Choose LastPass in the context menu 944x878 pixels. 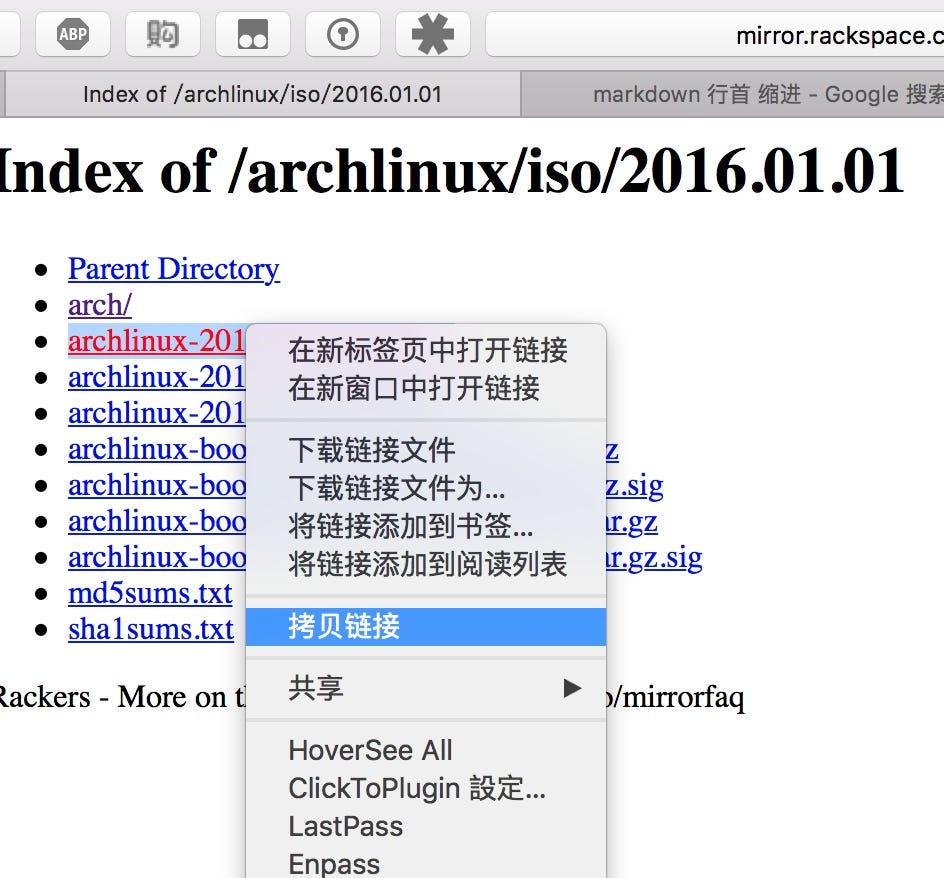click(426, 827)
